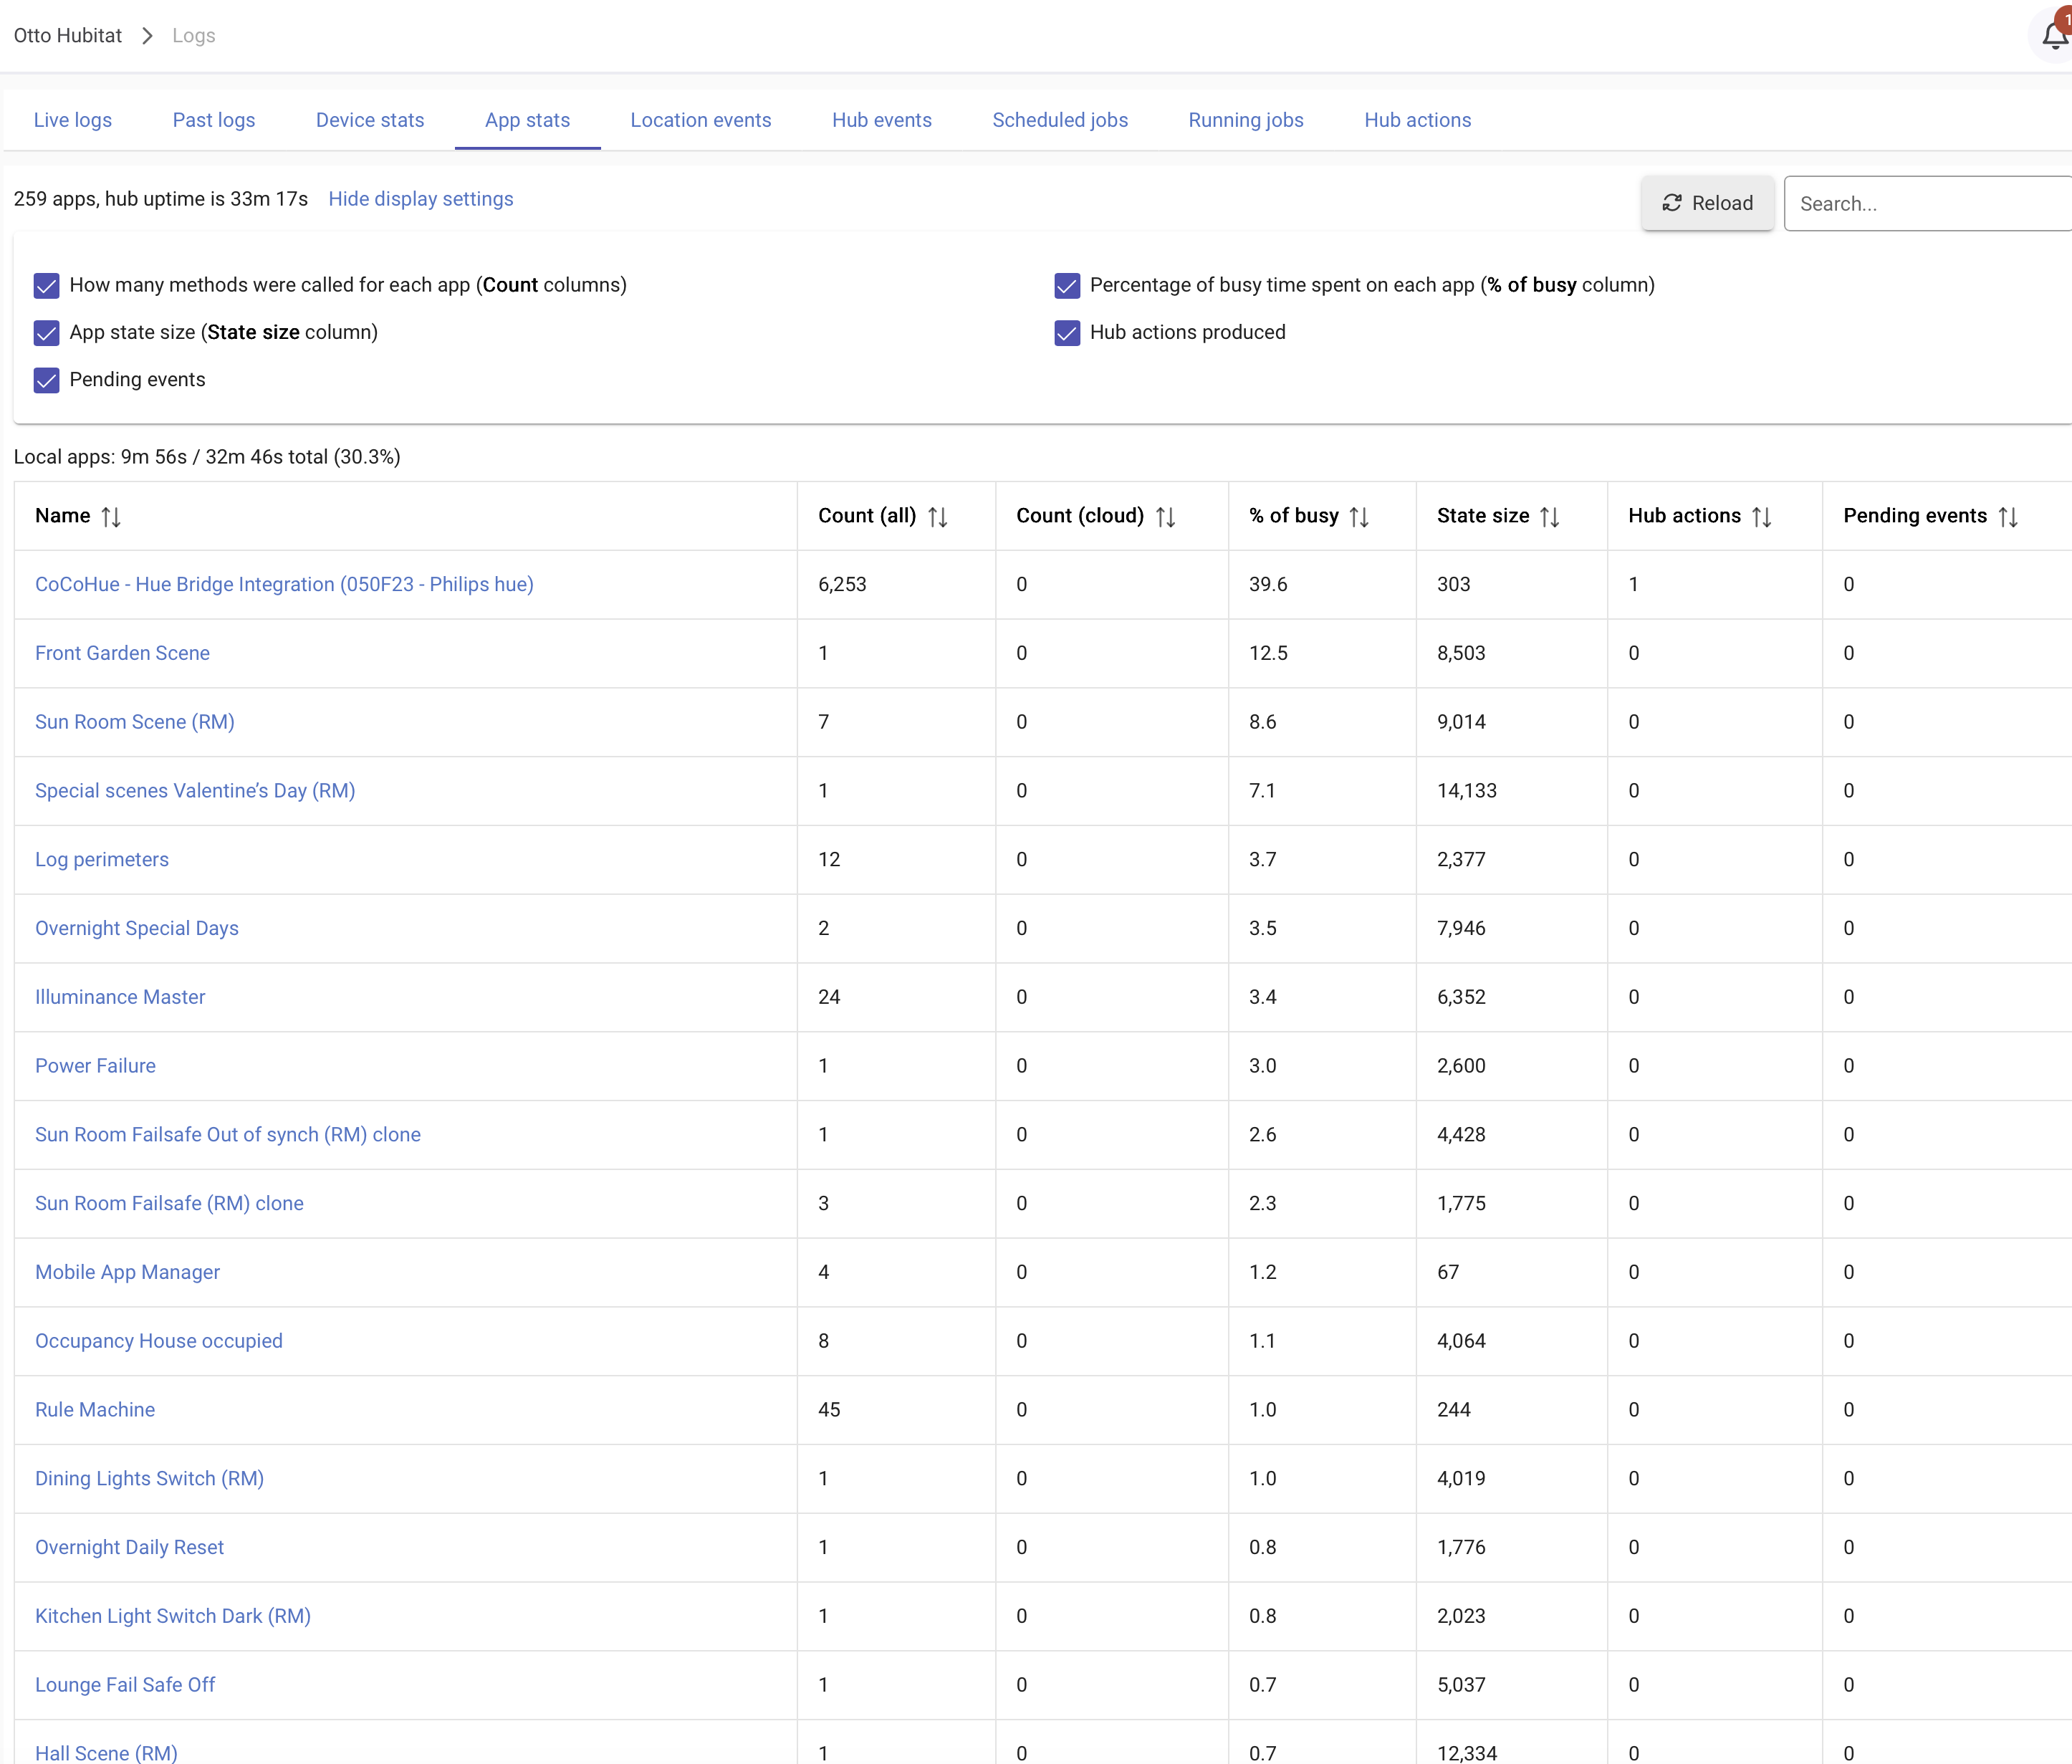2072x1764 pixels.
Task: Disable the State size column checkbox
Action: (47, 333)
